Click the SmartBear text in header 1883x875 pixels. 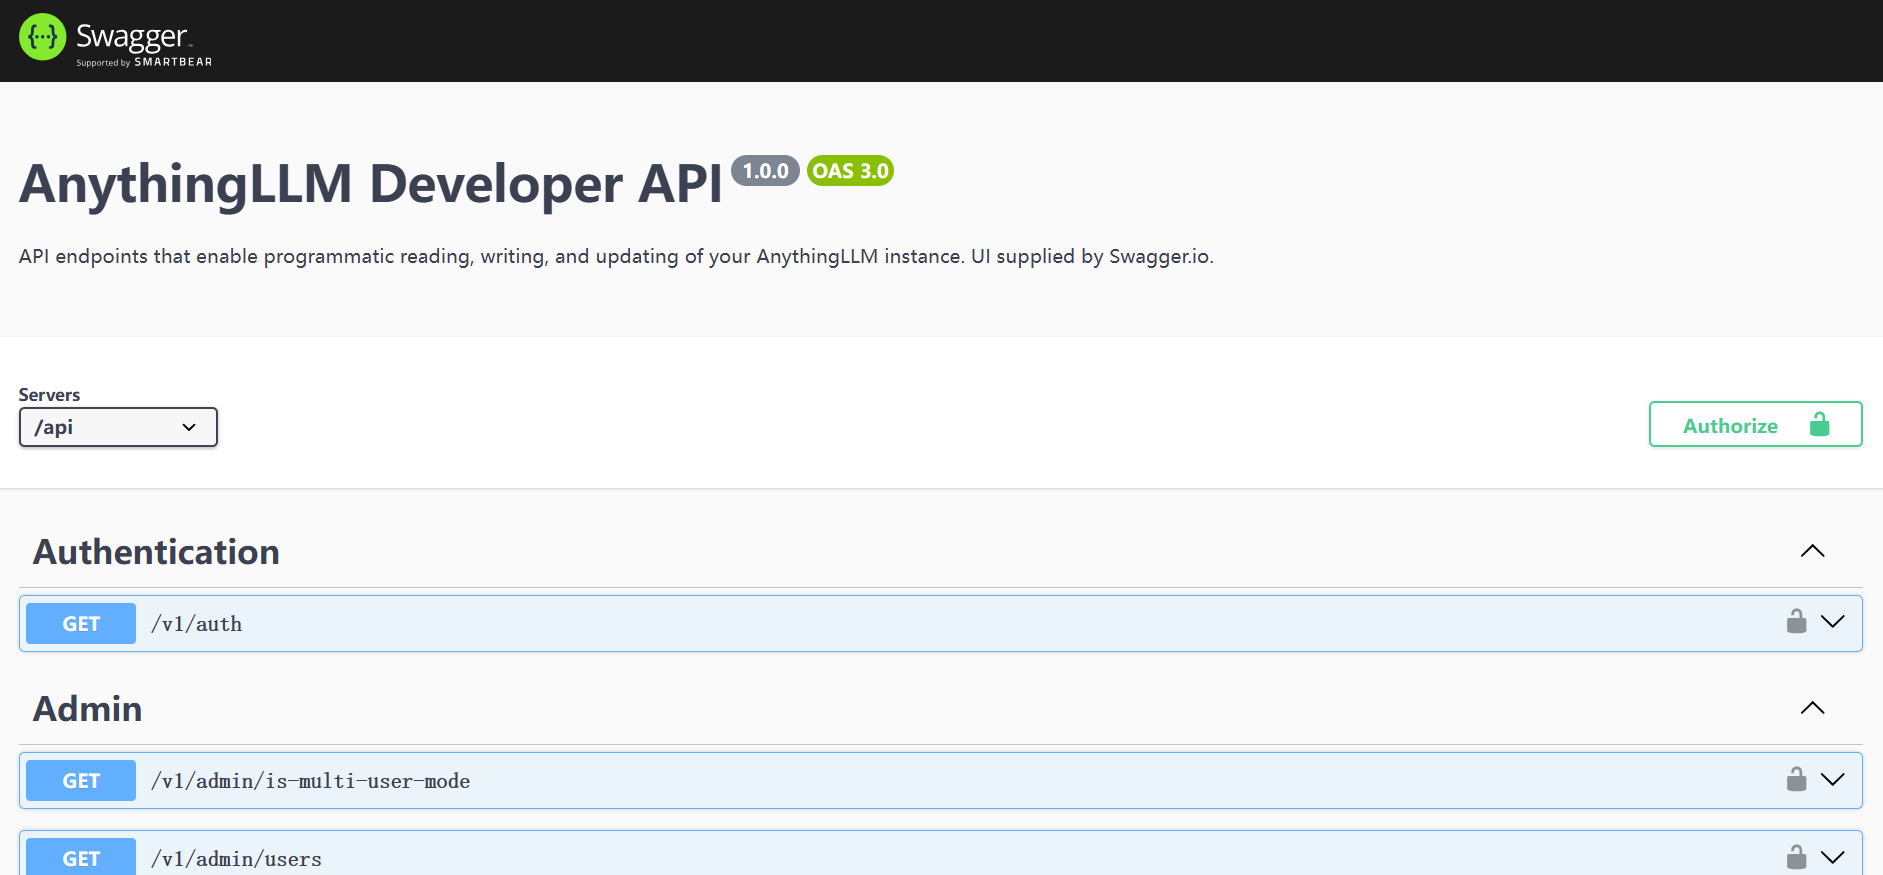[x=173, y=62]
